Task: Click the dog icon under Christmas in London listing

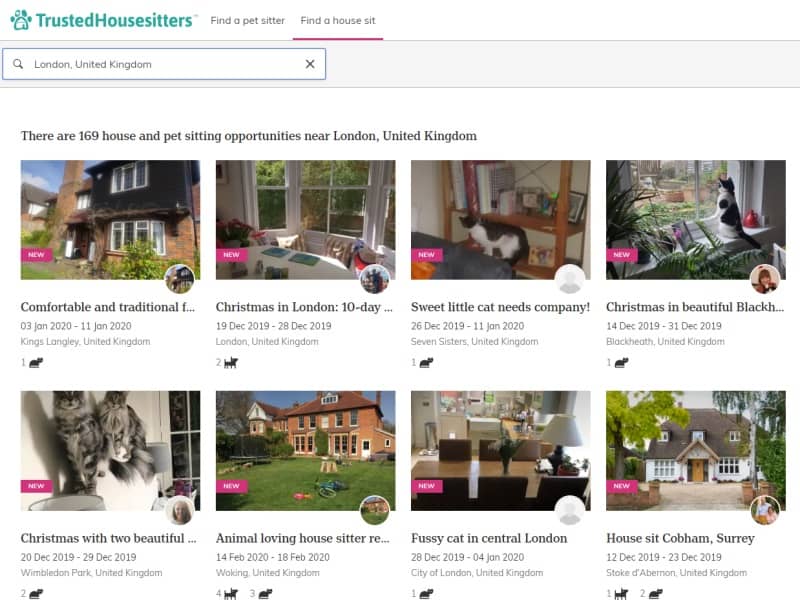Action: 231,363
